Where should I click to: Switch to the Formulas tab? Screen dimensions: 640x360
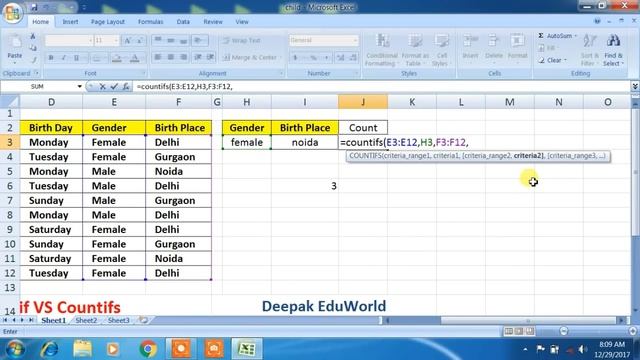coord(150,22)
